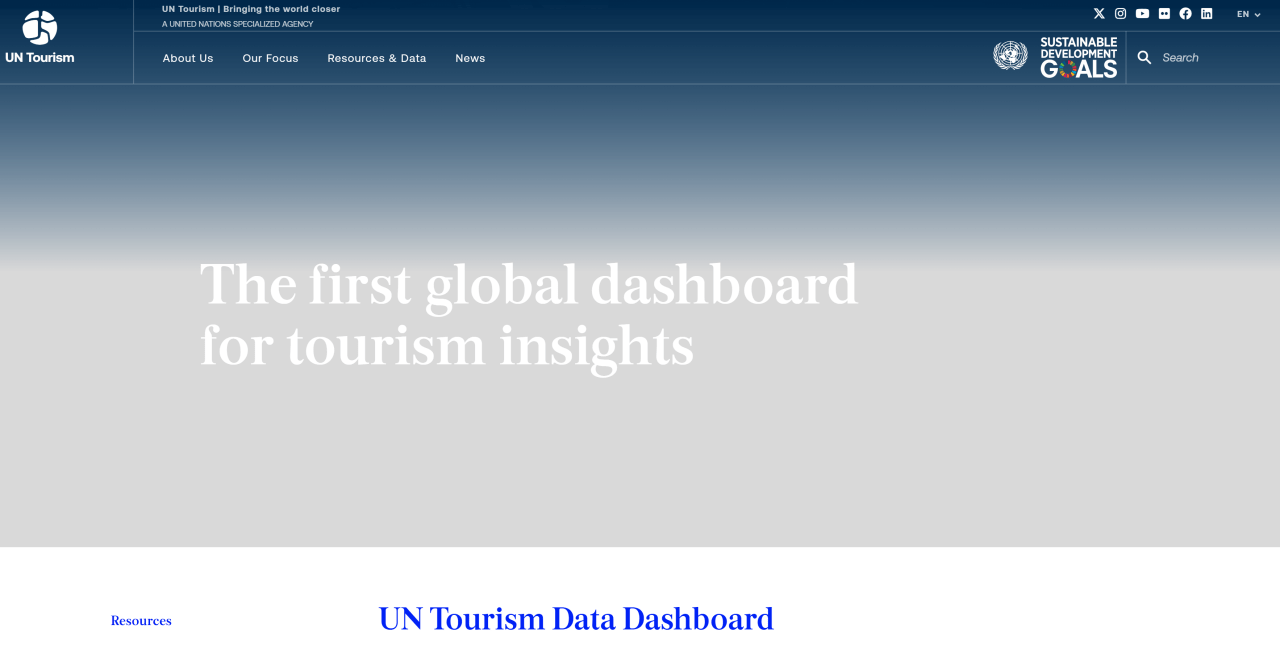Open the LinkedIn social icon
Image resolution: width=1280 pixels, height=645 pixels.
coord(1207,14)
